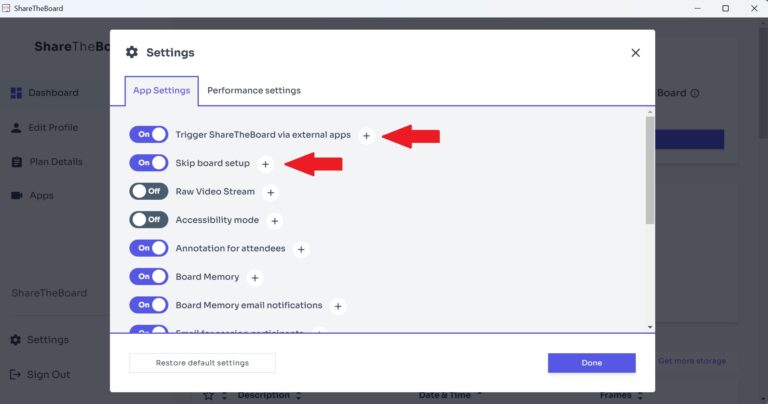Open Apps in the sidebar
This screenshot has height=404, width=768.
tap(32, 195)
